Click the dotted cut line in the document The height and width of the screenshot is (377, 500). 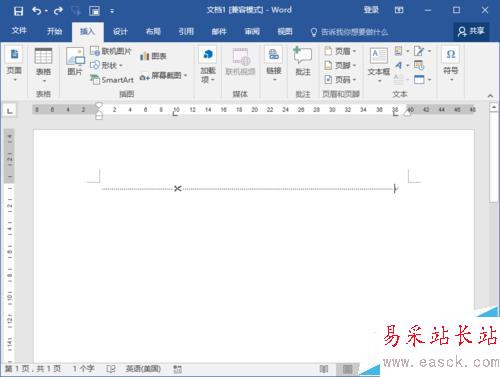coord(247,189)
